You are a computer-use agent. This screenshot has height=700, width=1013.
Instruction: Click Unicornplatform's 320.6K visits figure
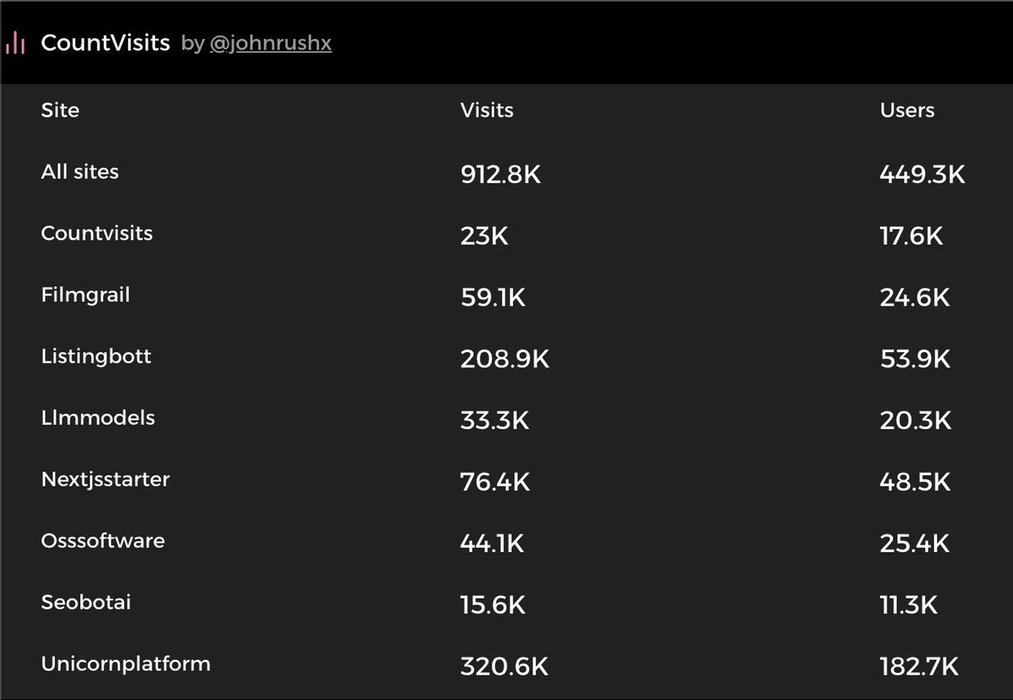(x=504, y=666)
